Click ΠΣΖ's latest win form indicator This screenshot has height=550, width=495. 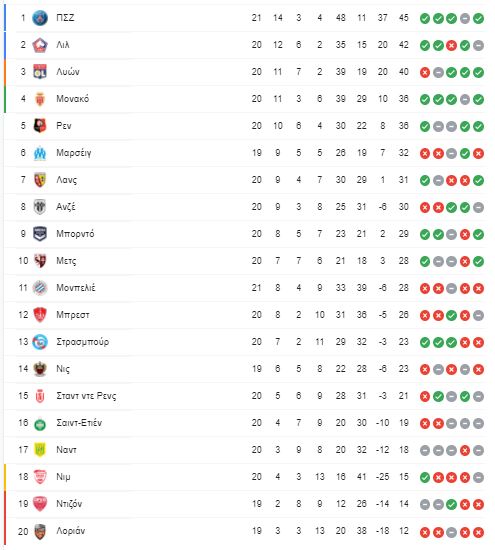[478, 18]
